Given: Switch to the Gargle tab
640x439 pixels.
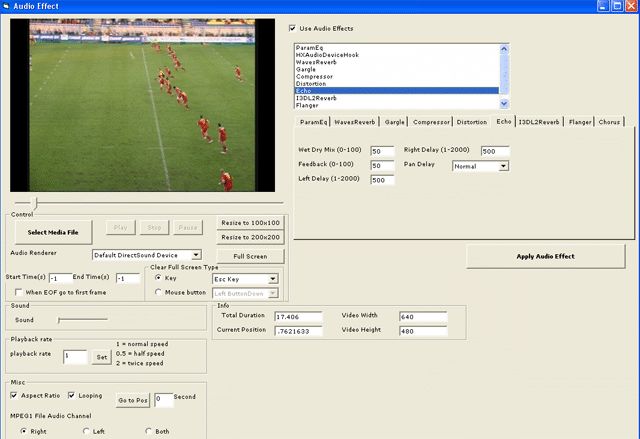Looking at the screenshot, I should pos(394,122).
